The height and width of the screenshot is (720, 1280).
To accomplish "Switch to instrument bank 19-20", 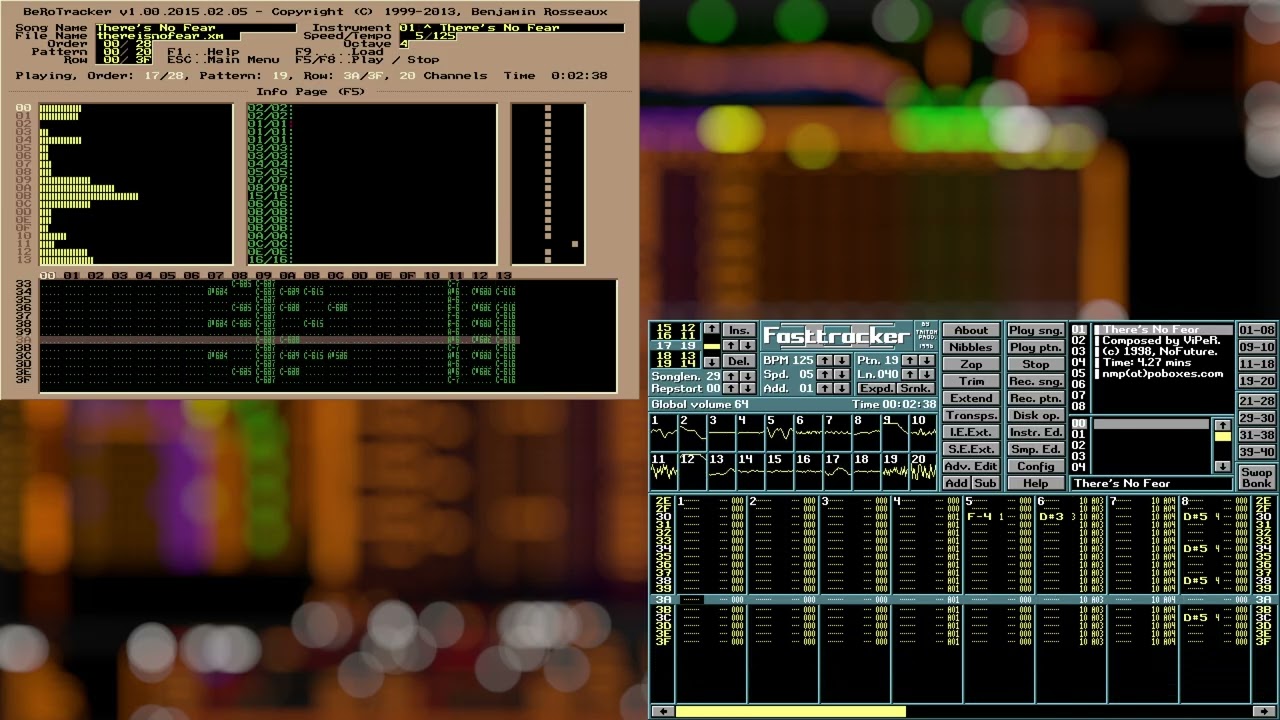I will point(1257,381).
